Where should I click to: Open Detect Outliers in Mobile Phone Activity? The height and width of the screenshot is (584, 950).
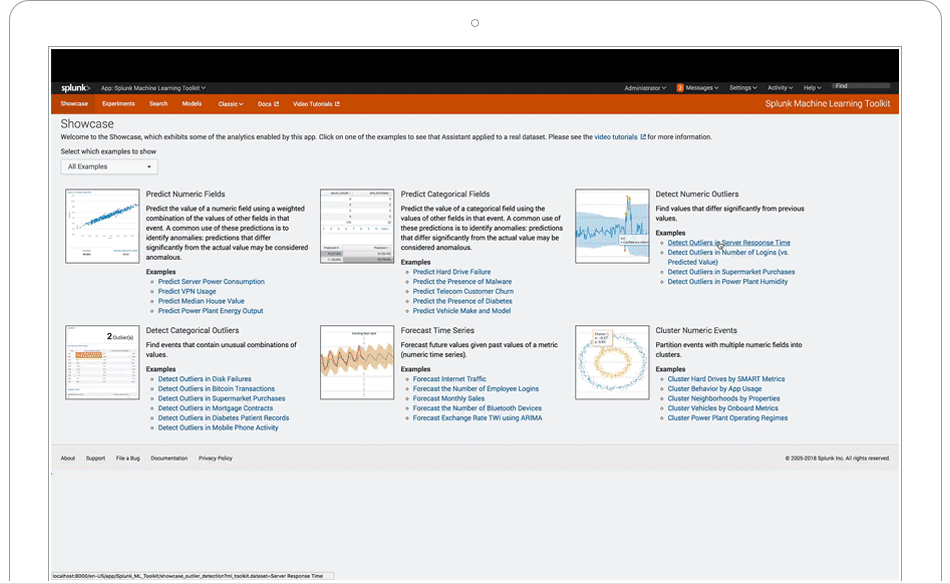218,428
